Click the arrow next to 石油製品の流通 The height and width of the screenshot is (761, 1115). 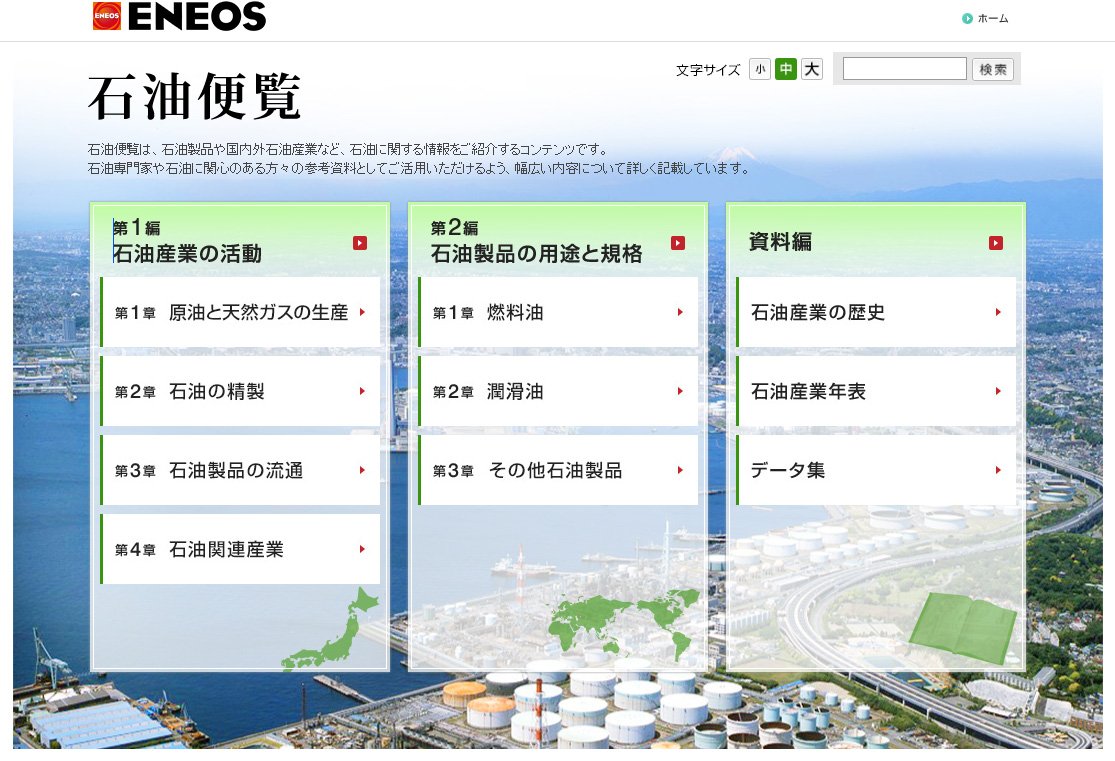coord(362,470)
